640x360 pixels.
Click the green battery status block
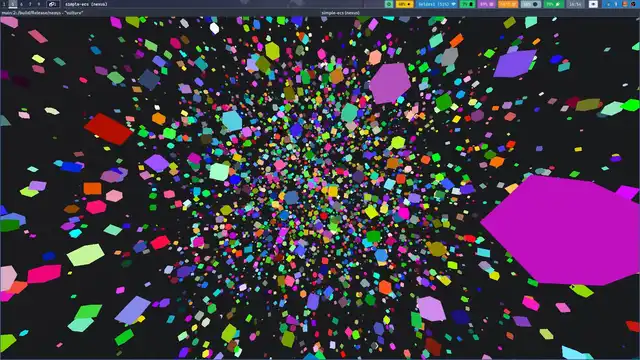click(467, 4)
